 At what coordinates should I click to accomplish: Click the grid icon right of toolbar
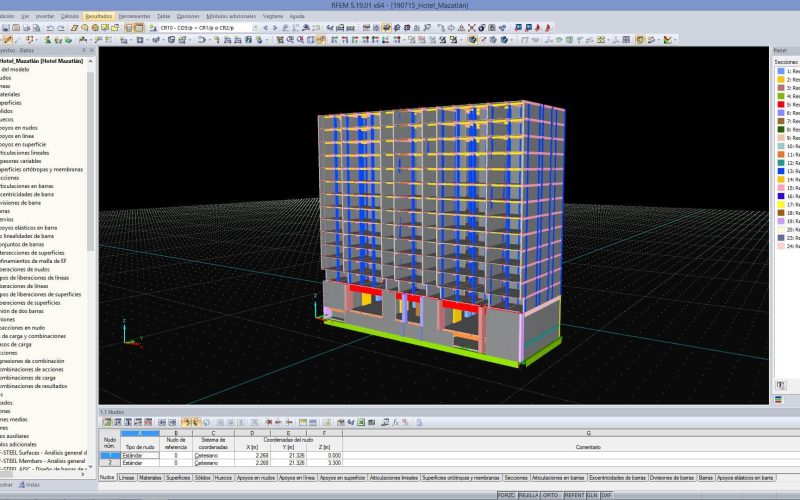tap(626, 39)
